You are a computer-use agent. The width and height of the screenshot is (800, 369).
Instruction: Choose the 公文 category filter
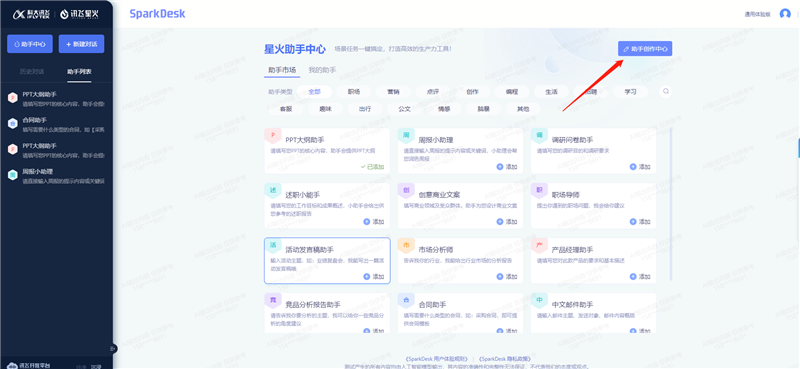click(405, 109)
